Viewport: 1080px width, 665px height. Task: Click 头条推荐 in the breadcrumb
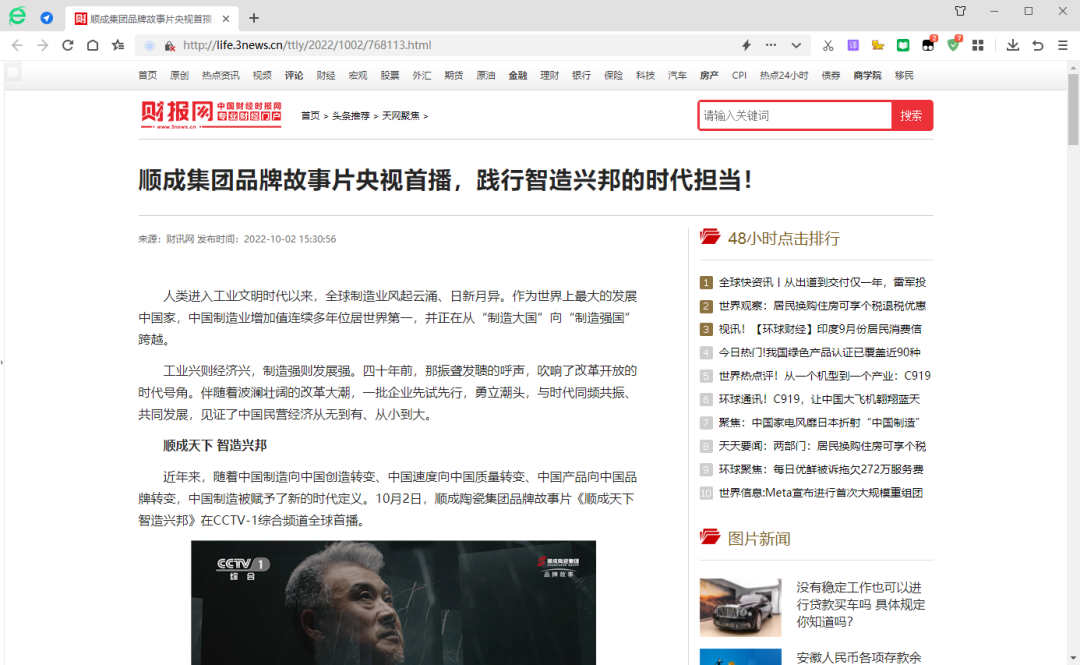[351, 116]
